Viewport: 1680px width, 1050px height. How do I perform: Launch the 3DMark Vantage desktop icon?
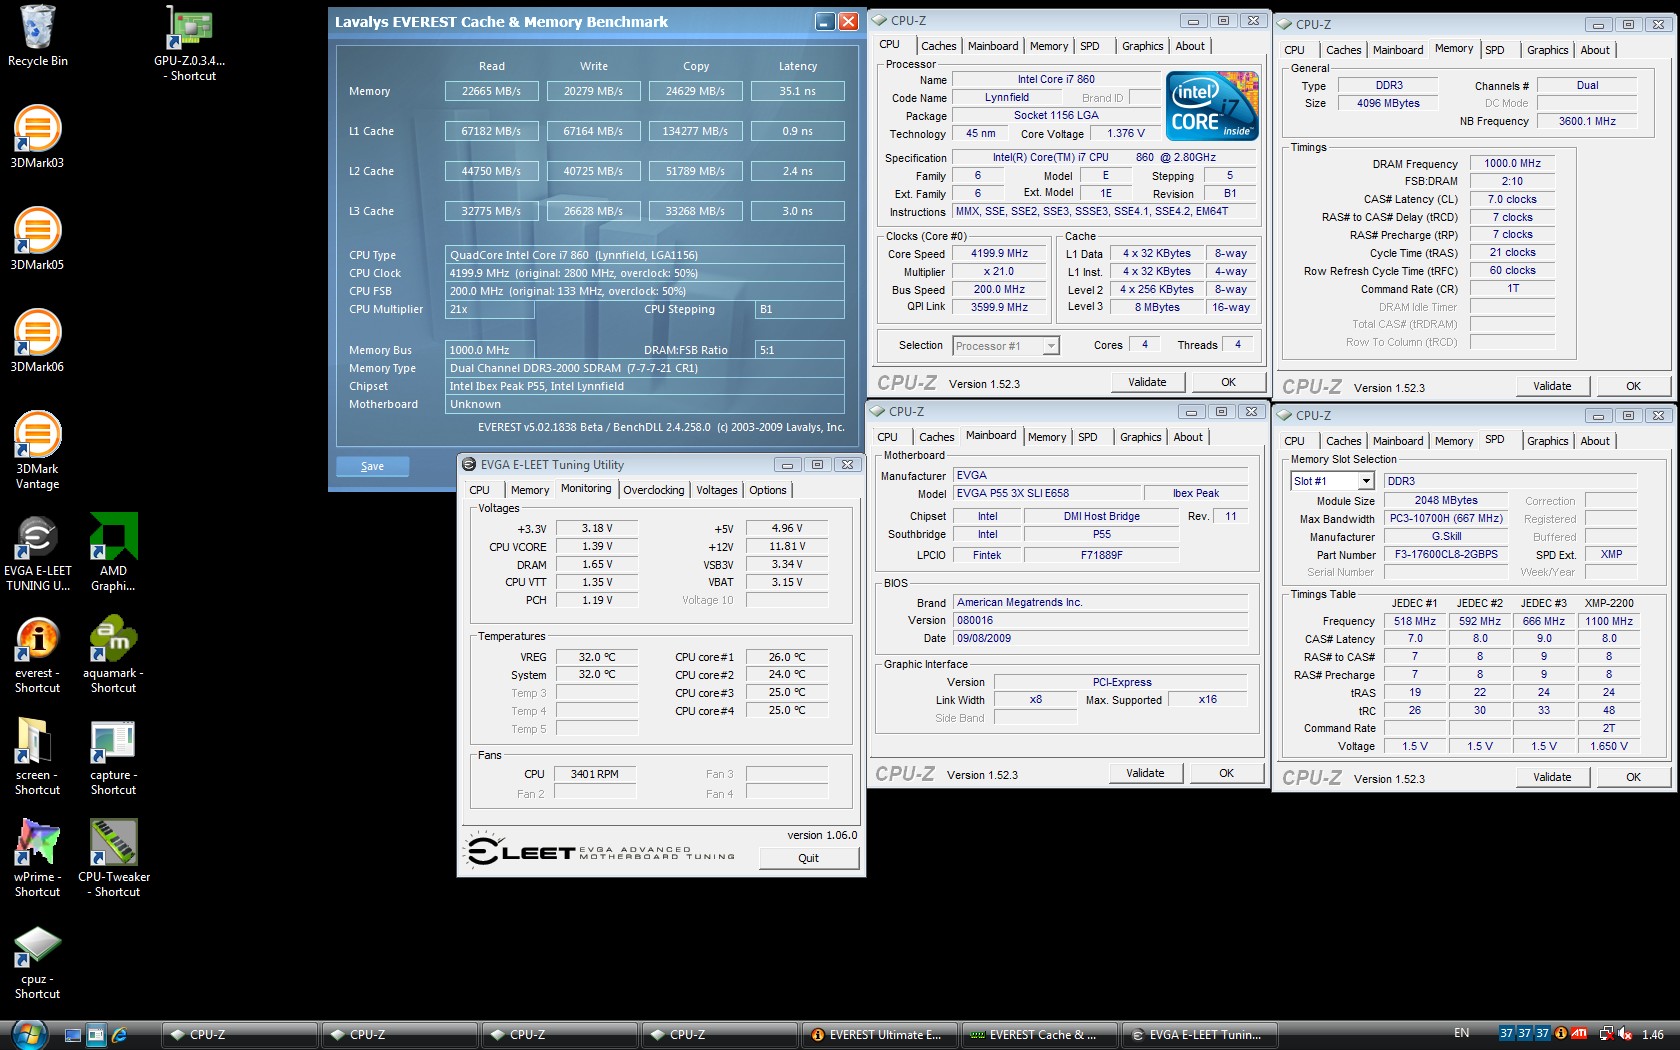point(37,450)
